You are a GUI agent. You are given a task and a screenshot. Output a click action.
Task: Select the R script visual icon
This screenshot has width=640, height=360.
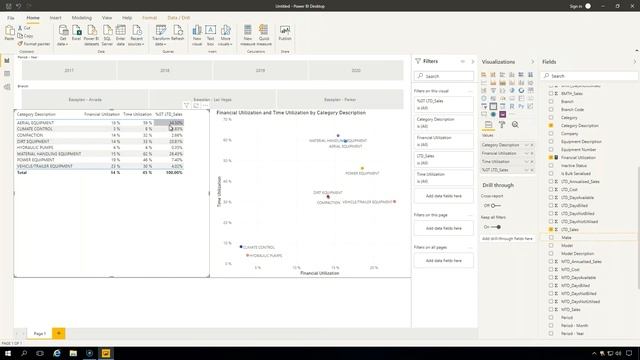tap(512, 106)
